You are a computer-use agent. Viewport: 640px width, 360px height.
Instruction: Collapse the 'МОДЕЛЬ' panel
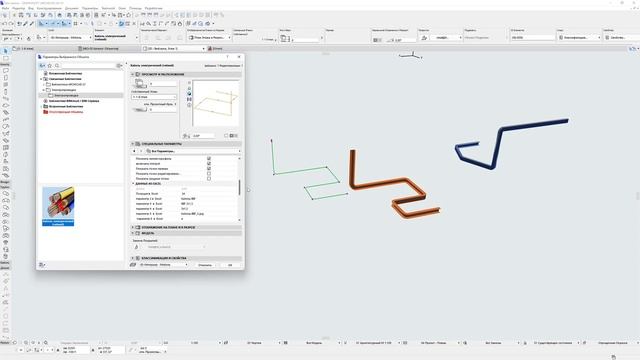pyautogui.click(x=133, y=233)
